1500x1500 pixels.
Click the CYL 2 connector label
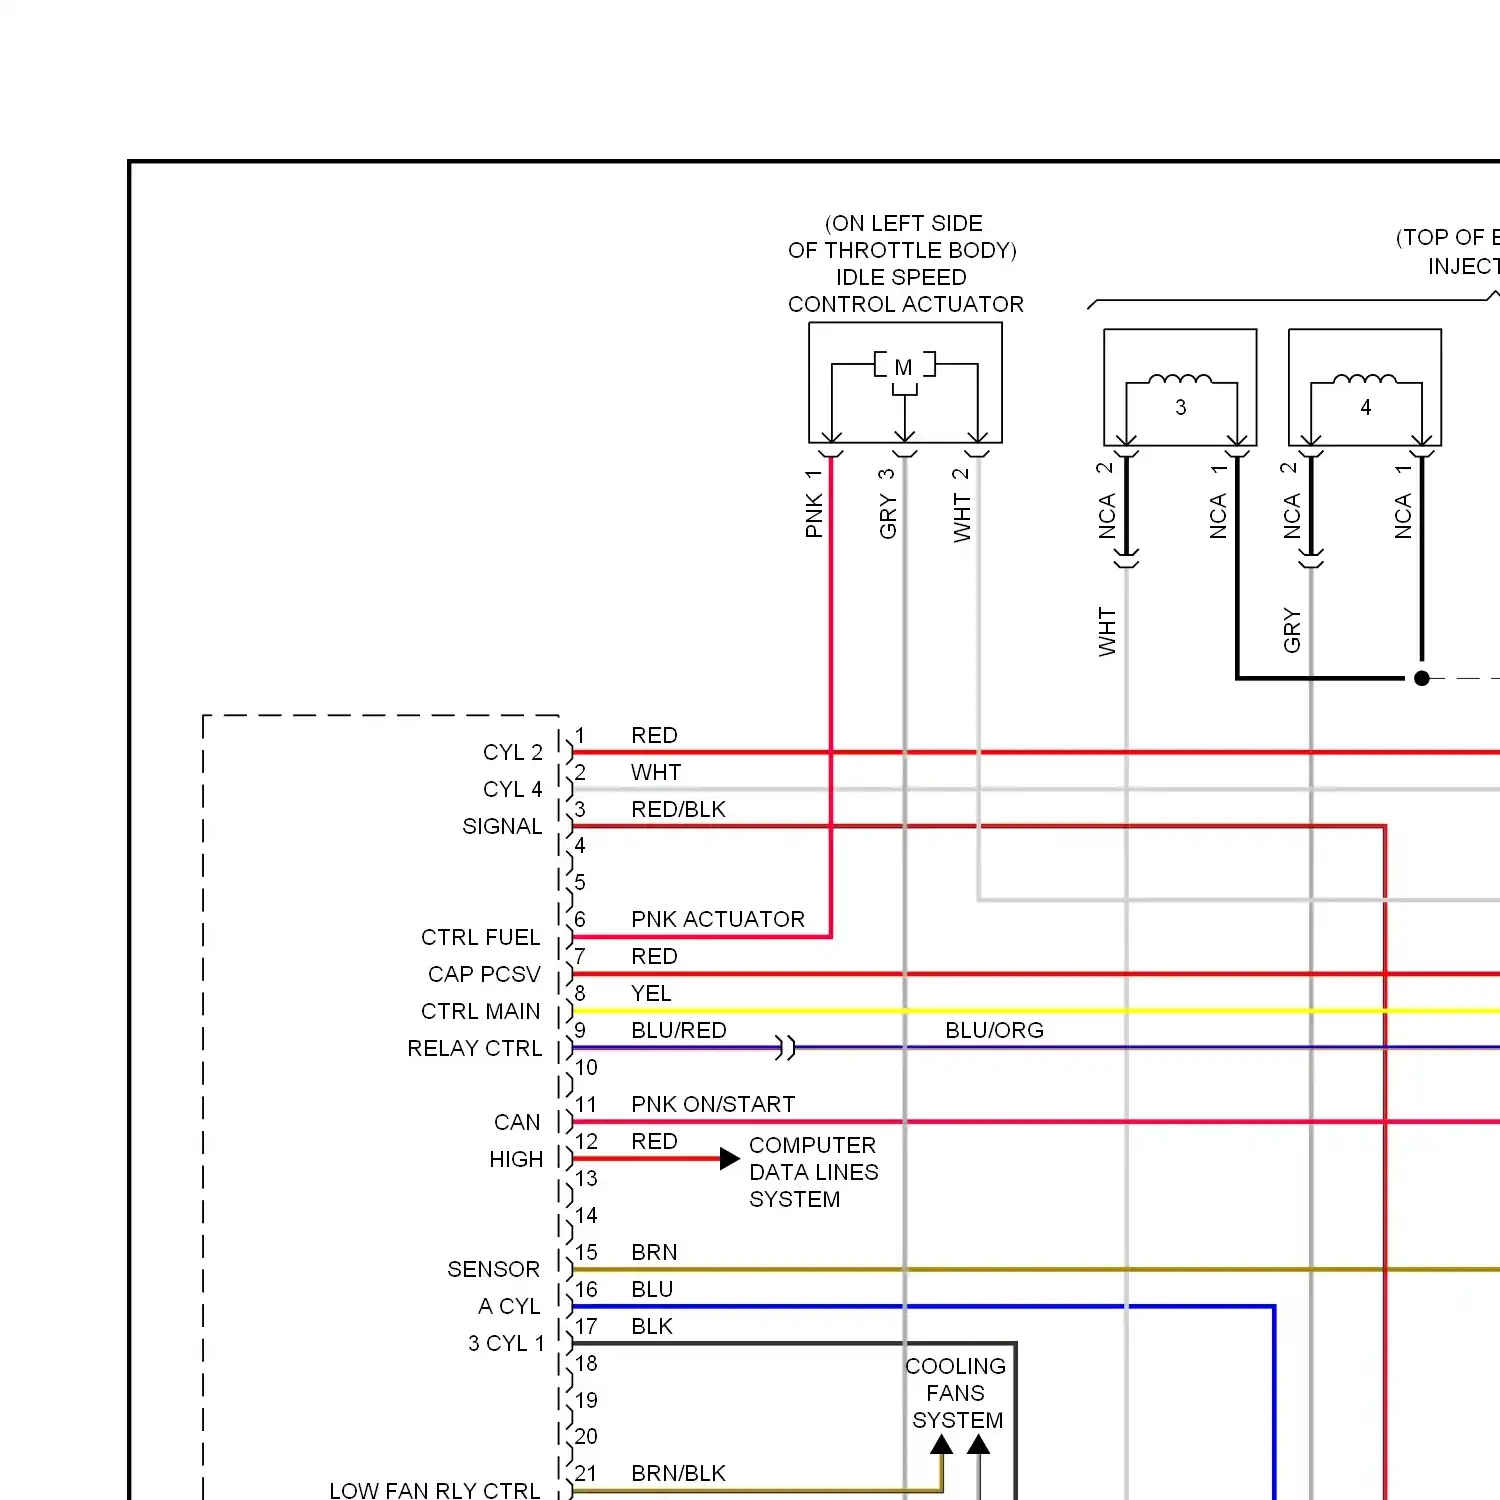[512, 752]
